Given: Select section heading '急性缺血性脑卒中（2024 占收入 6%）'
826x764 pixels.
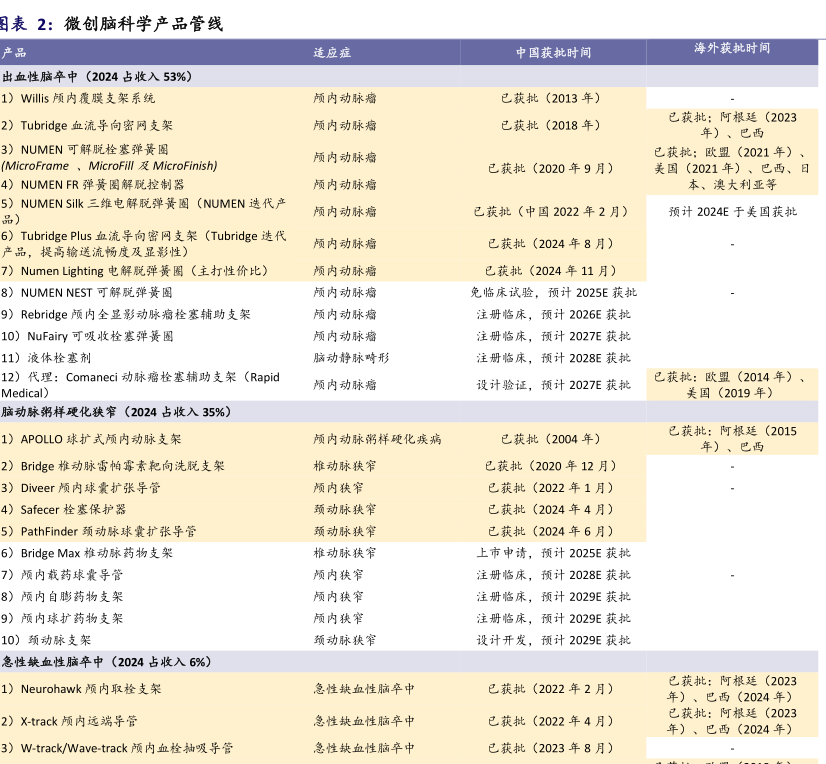Looking at the screenshot, I should click(x=106, y=662).
